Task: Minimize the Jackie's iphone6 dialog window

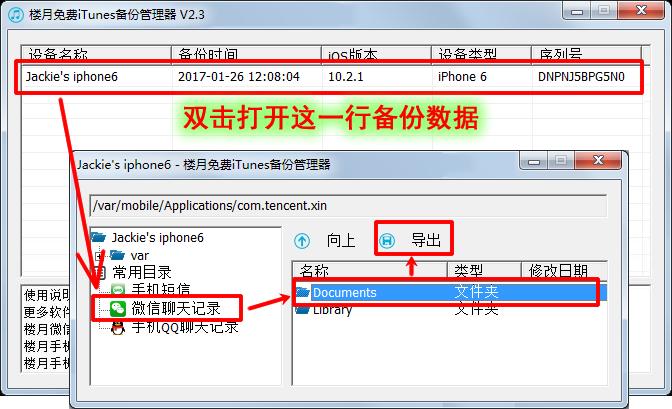Action: [534, 161]
